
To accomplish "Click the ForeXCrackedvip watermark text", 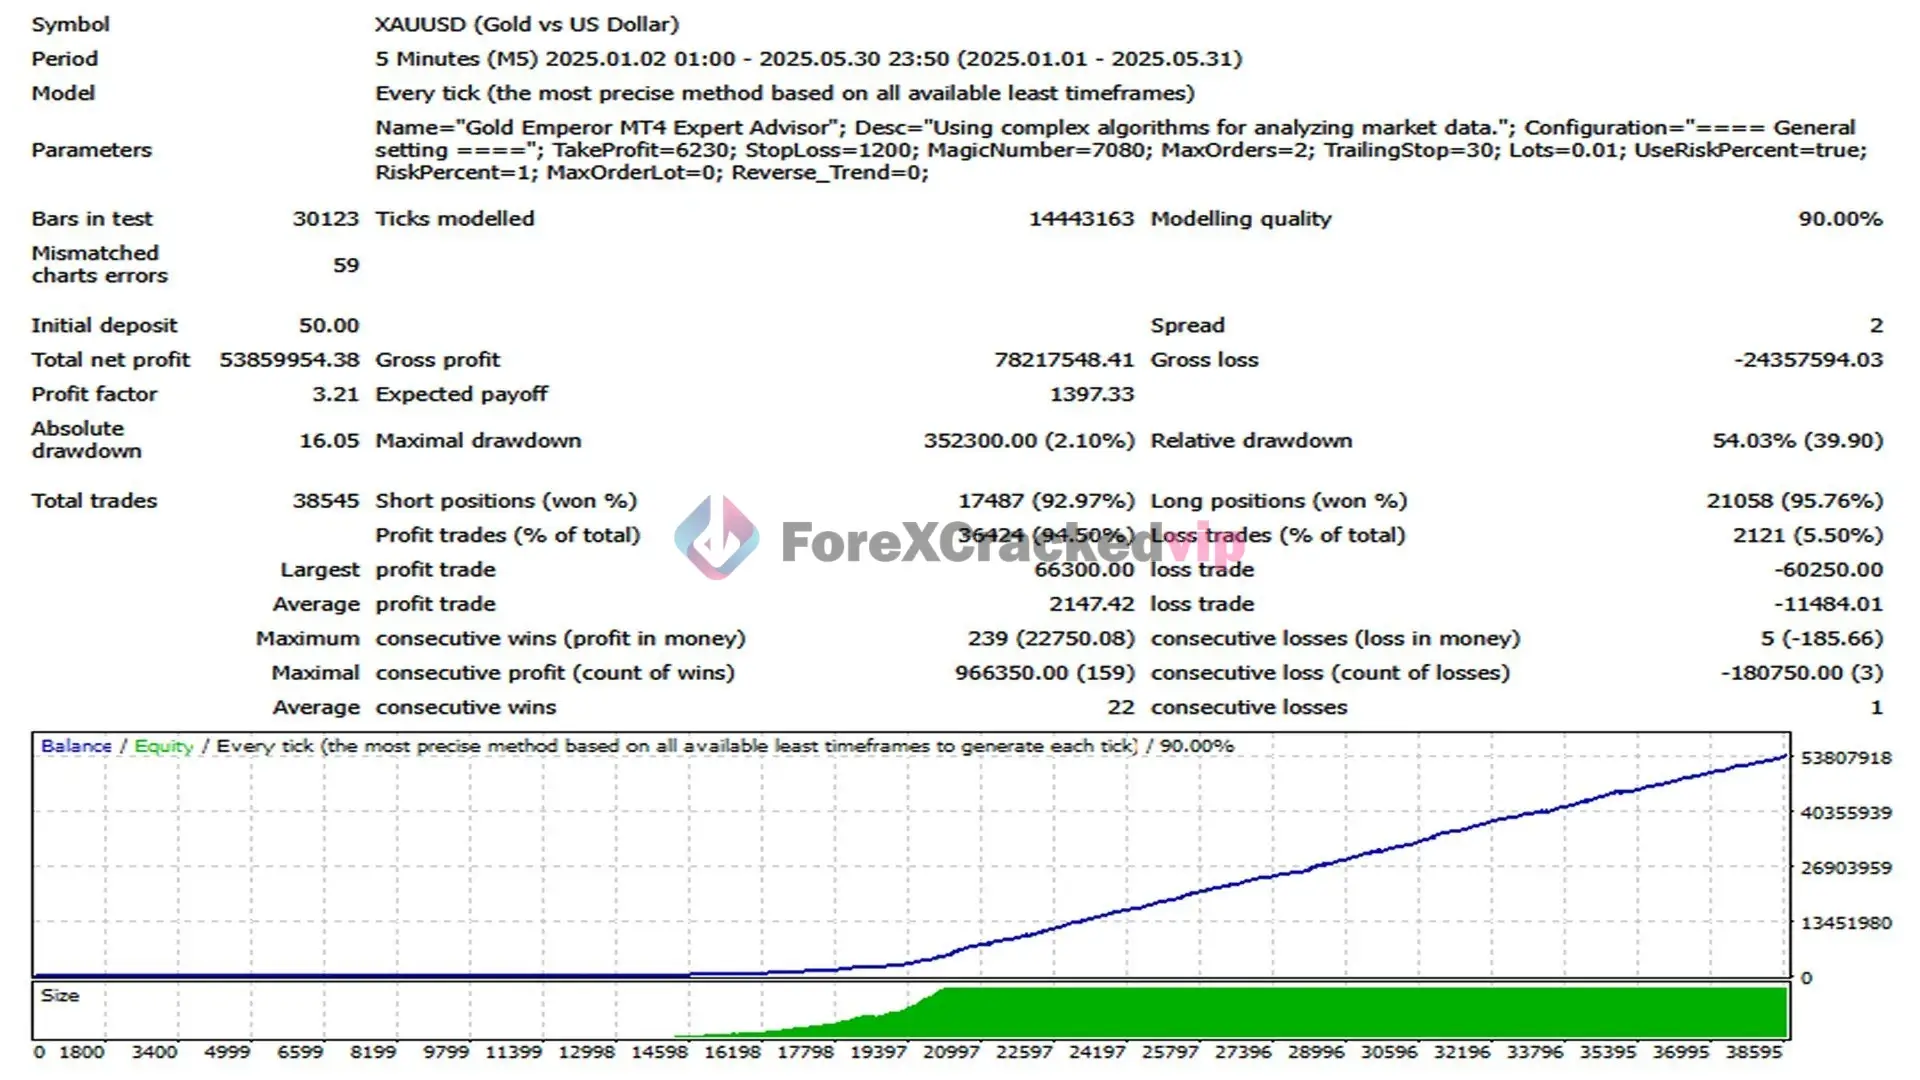I will pyautogui.click(x=1012, y=543).
